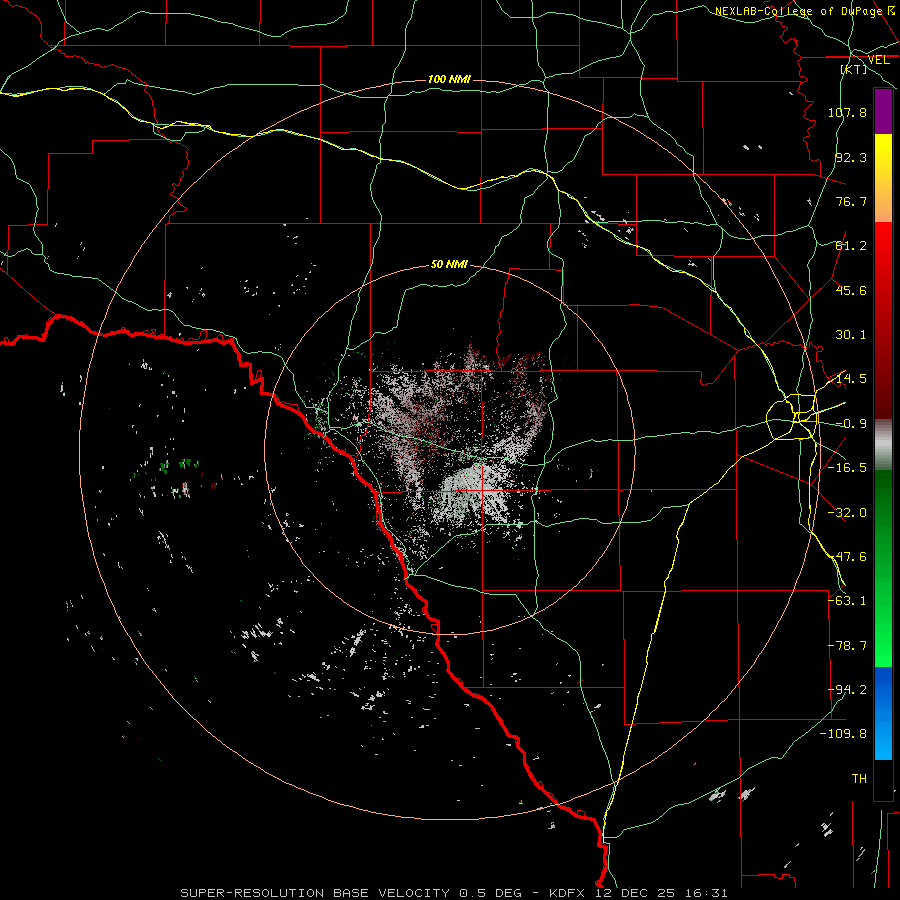The height and width of the screenshot is (900, 900).
Task: Click the 100 NMI range ring label
Action: [449, 79]
